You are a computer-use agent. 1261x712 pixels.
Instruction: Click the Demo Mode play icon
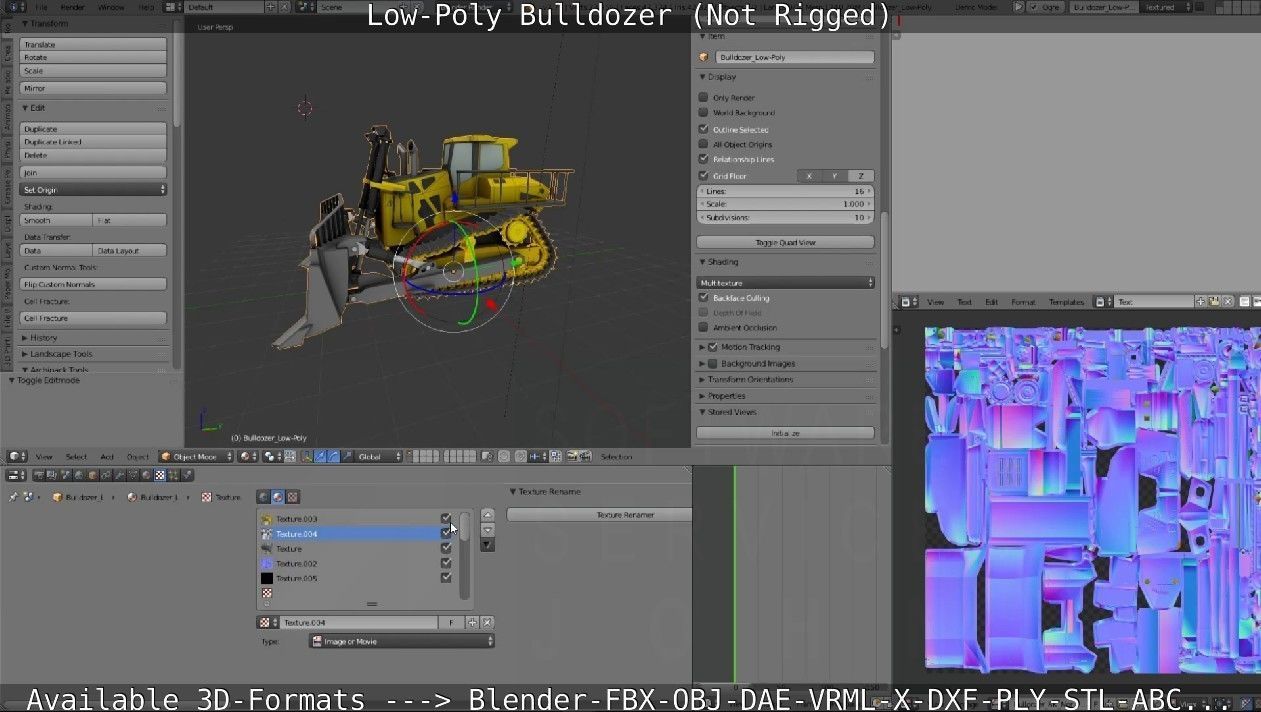[1018, 7]
